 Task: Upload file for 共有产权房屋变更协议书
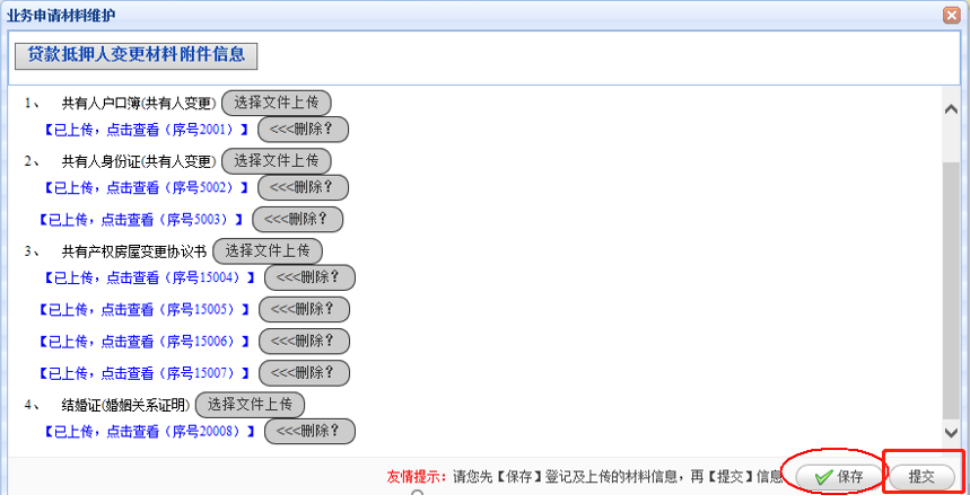point(267,251)
